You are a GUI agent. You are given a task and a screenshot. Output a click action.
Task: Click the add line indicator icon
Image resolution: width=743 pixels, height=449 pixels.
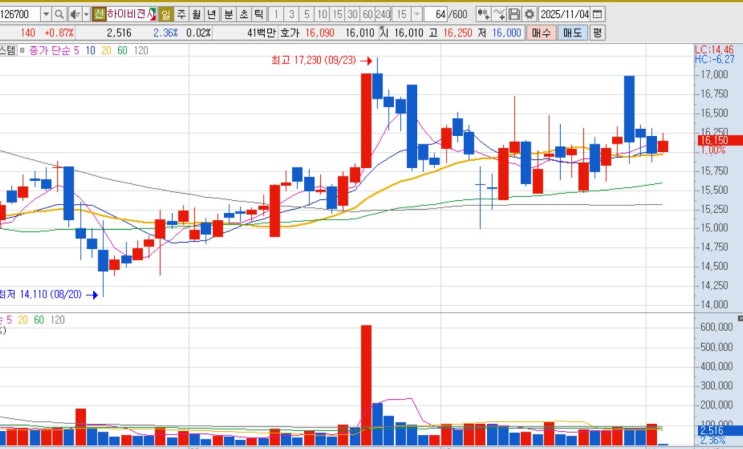(x=499, y=15)
